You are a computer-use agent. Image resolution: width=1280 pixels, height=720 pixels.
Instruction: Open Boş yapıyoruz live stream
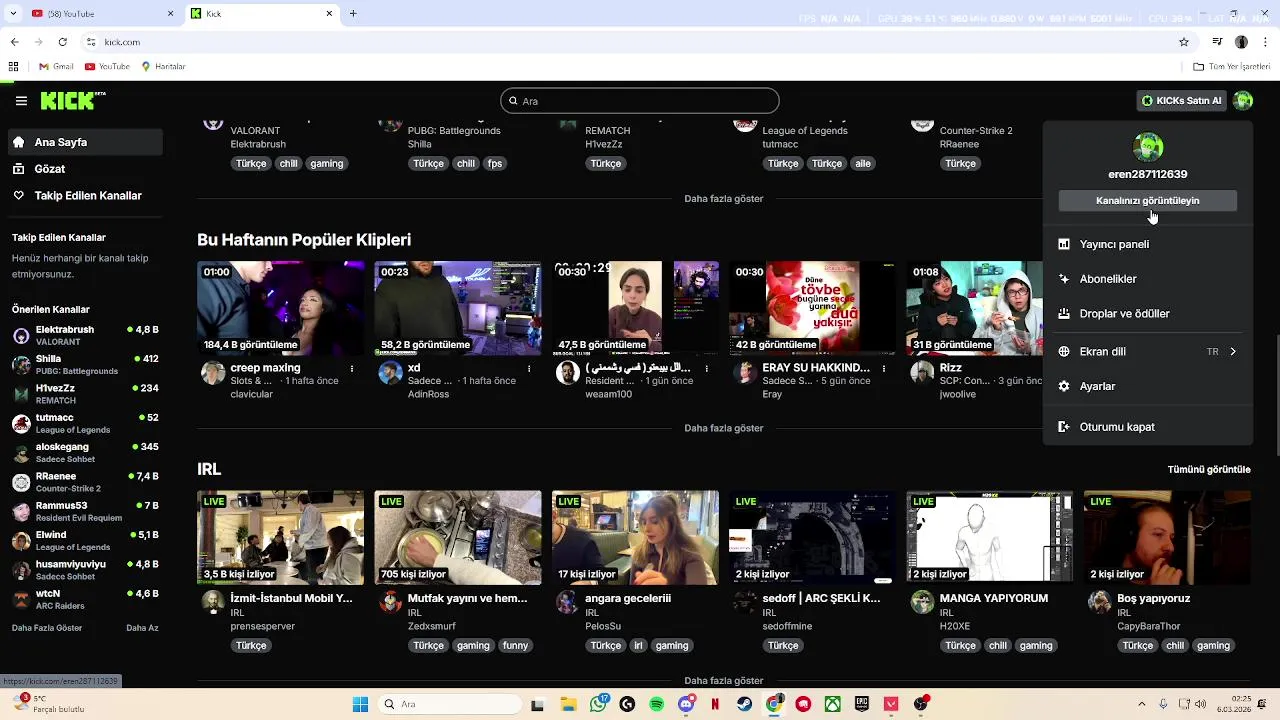(x=1167, y=537)
